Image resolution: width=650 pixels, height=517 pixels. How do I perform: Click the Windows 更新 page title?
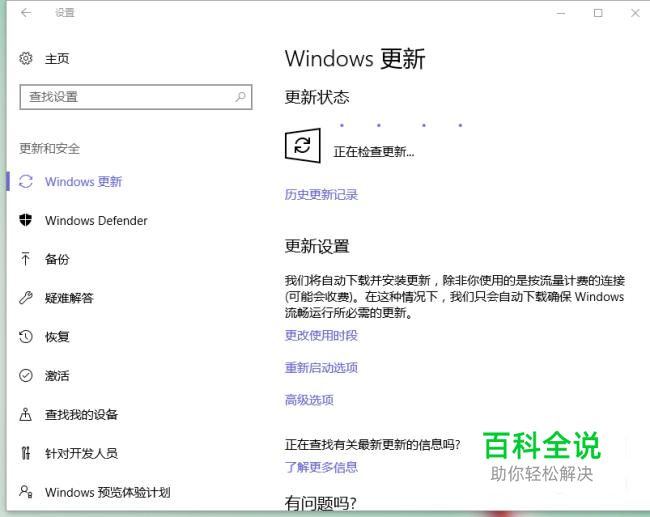pos(355,58)
